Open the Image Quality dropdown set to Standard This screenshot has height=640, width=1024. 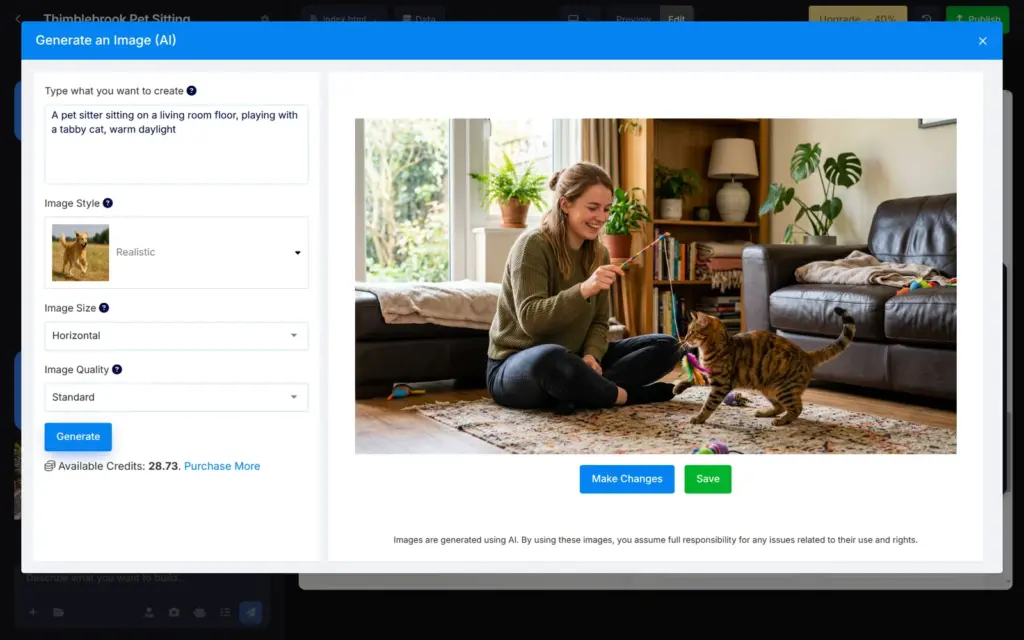tap(176, 397)
